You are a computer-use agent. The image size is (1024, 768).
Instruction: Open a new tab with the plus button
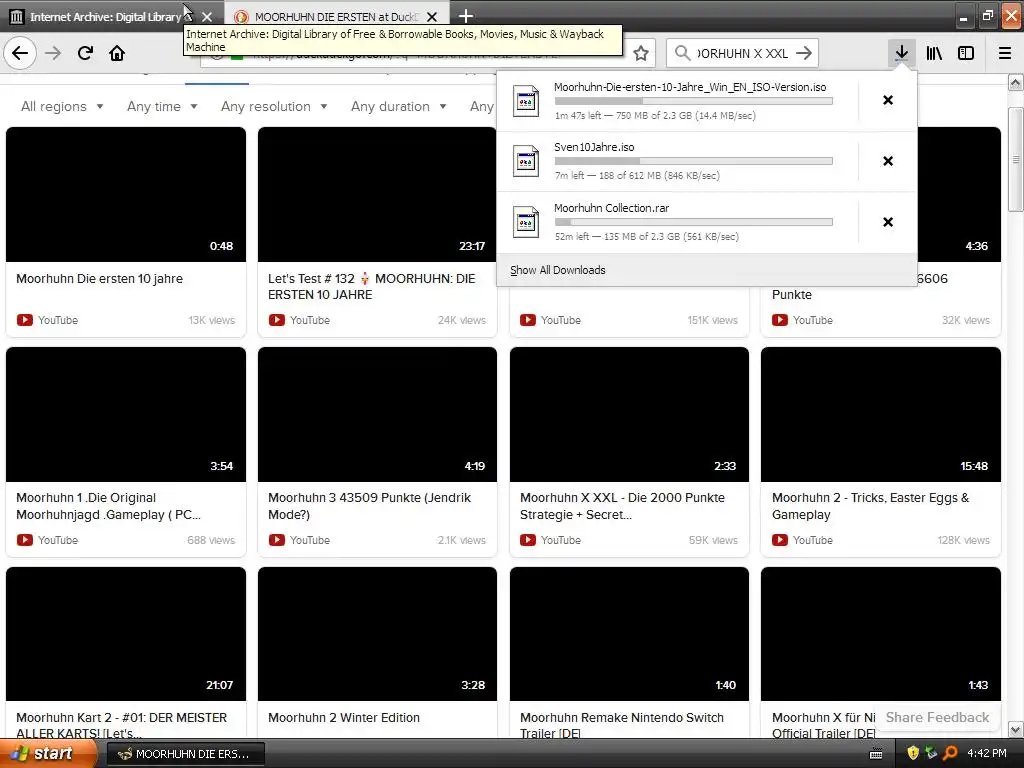(466, 16)
